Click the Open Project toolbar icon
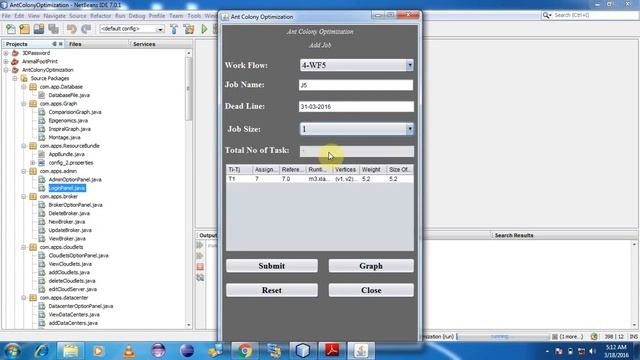This screenshot has width=640, height=360. tap(39, 29)
